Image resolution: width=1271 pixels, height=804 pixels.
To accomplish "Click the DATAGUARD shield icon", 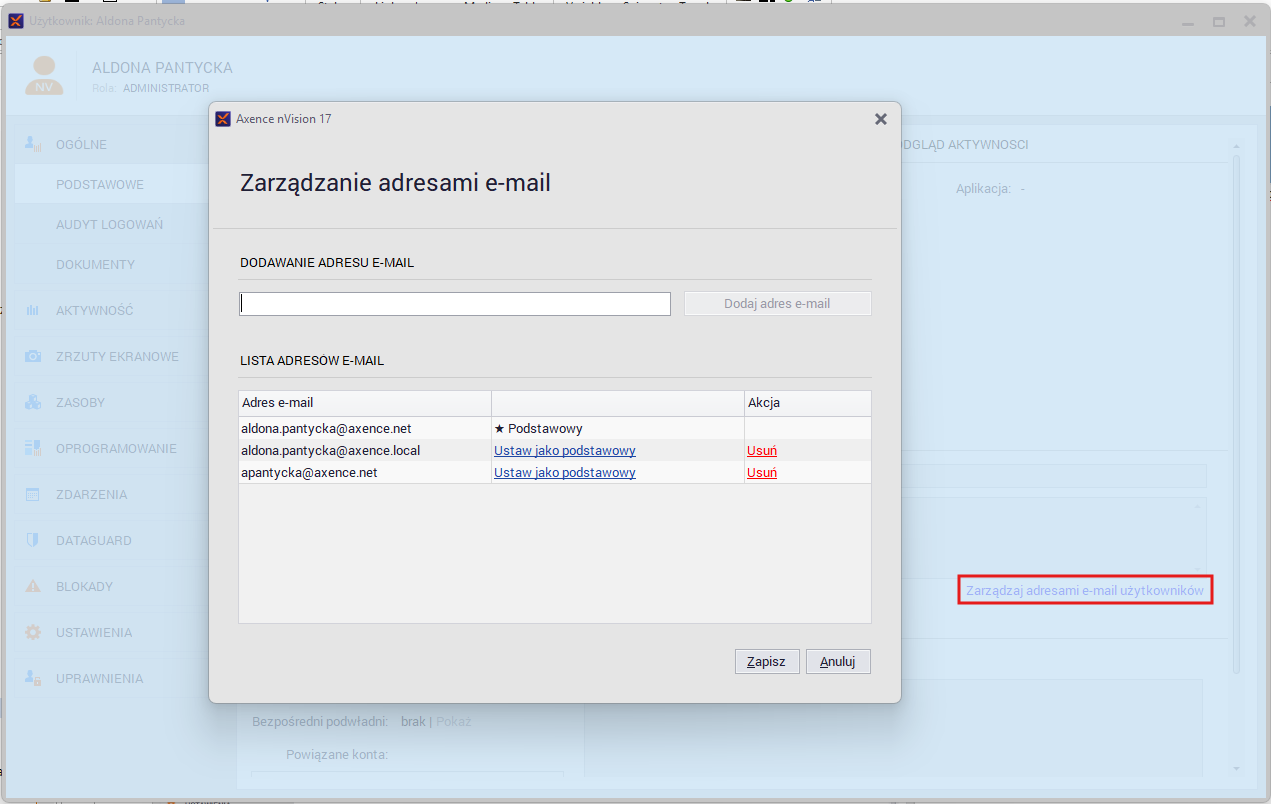I will tap(33, 541).
